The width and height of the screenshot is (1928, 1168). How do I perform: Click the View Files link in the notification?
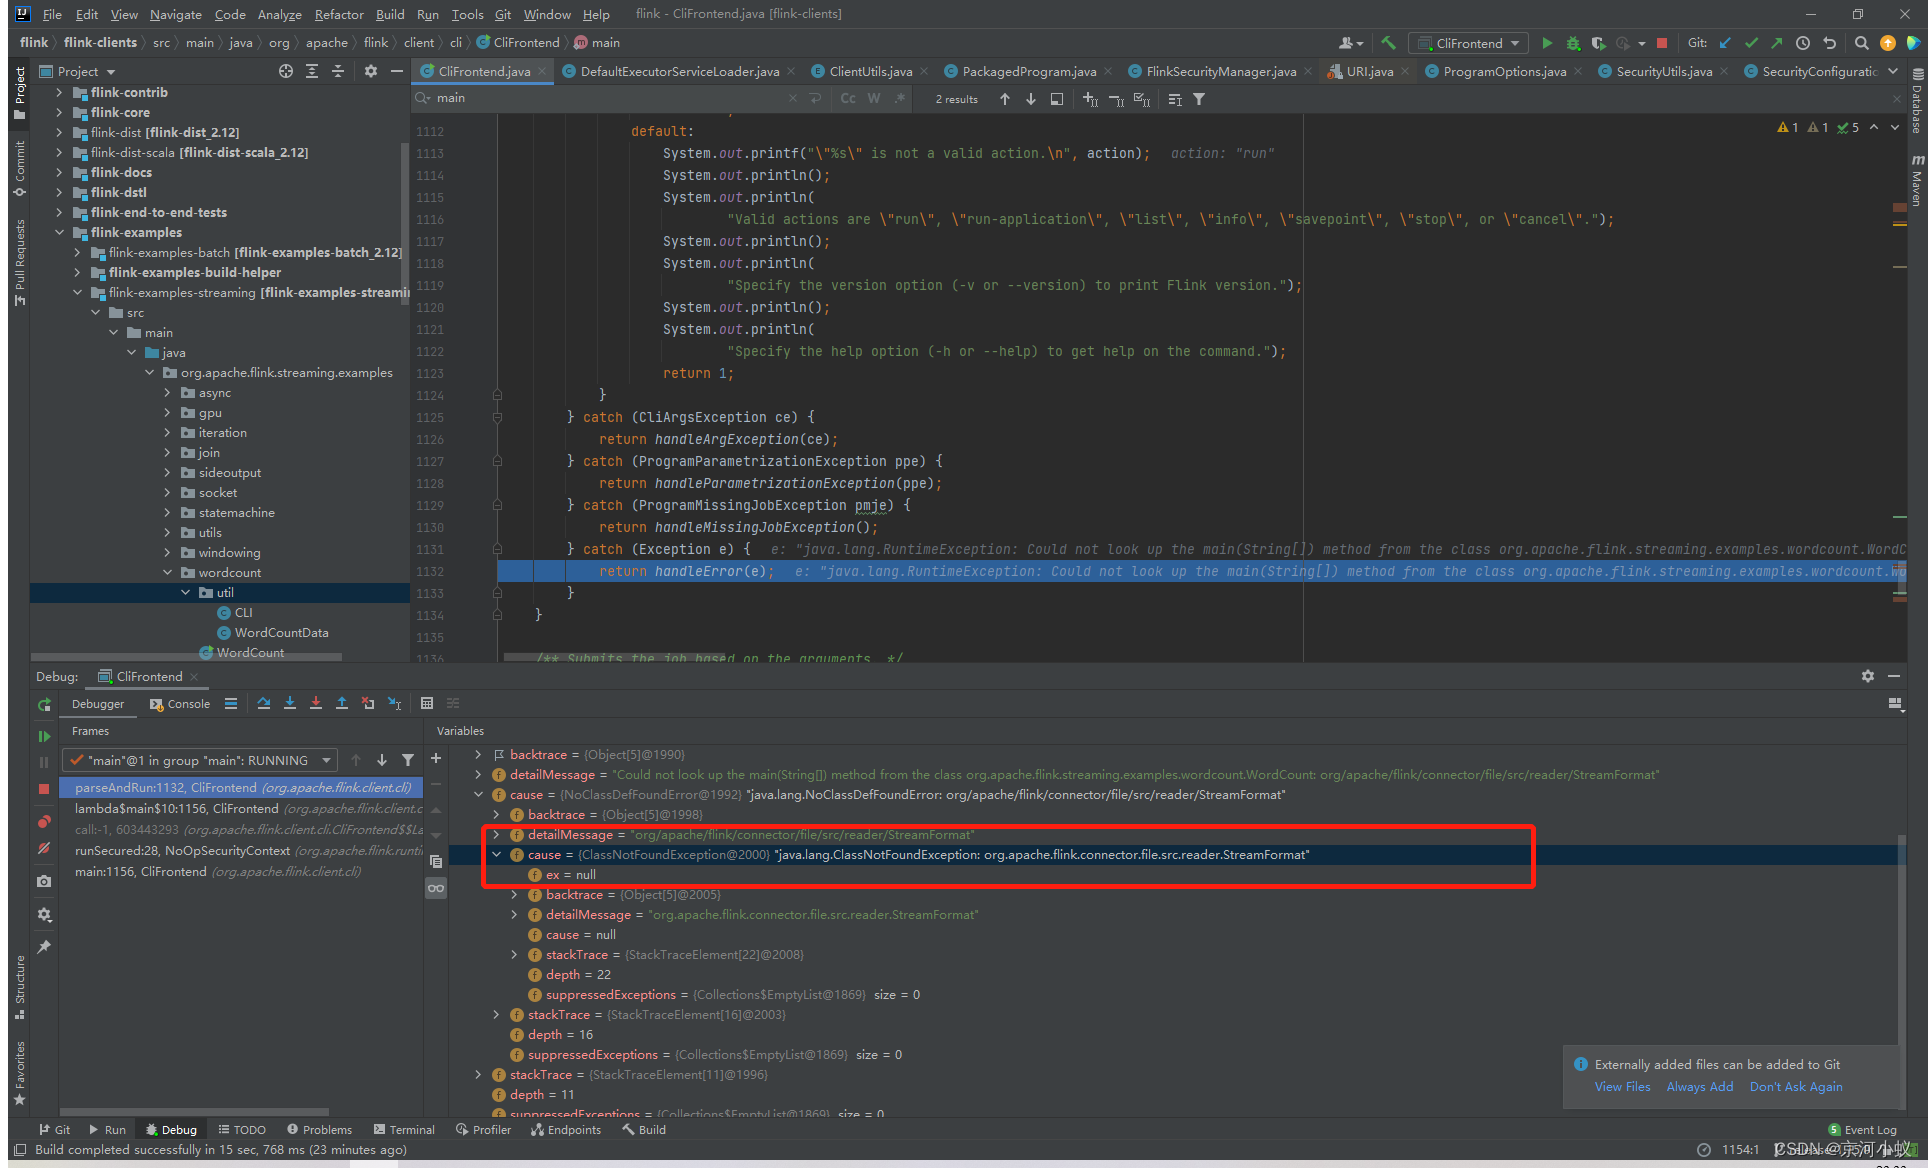pyautogui.click(x=1622, y=1087)
